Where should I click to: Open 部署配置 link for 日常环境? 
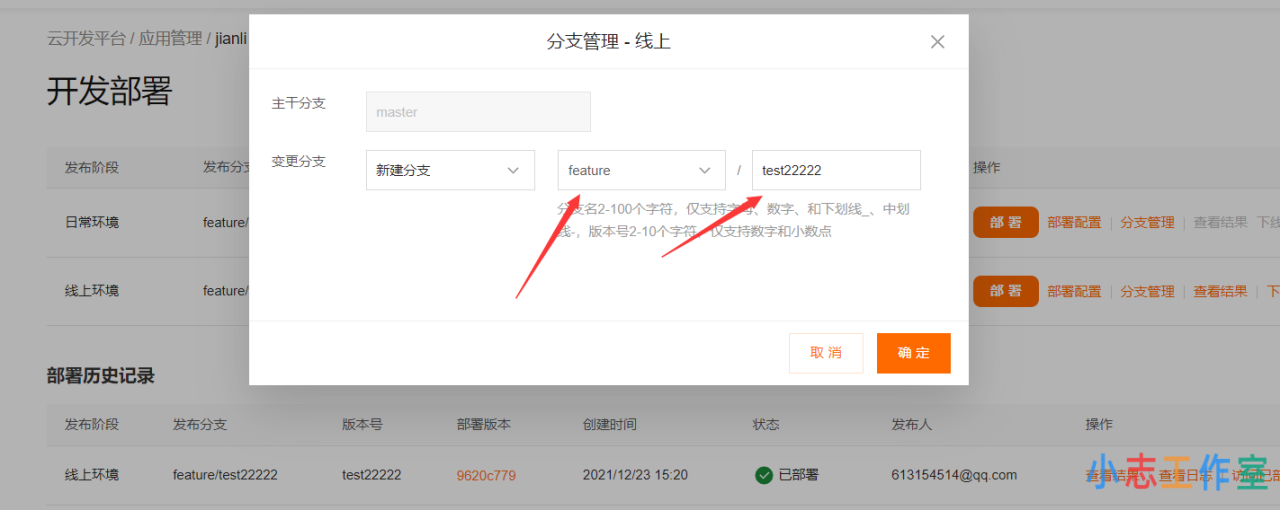tap(1074, 222)
